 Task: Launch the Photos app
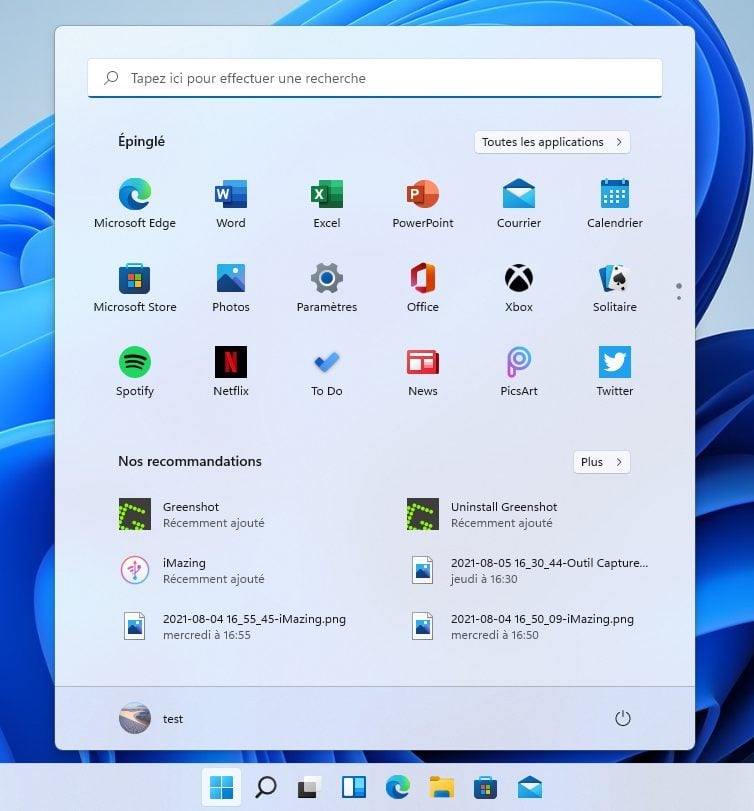pyautogui.click(x=231, y=287)
